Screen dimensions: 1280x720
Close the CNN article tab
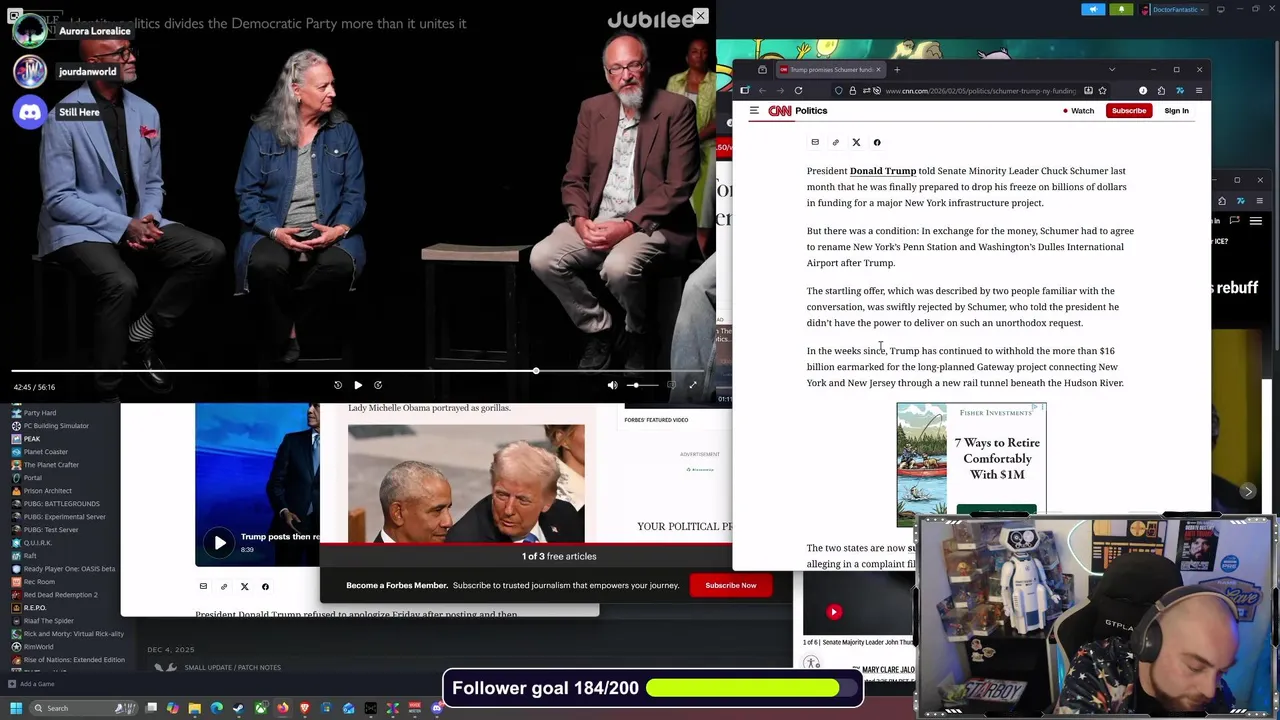tap(878, 70)
